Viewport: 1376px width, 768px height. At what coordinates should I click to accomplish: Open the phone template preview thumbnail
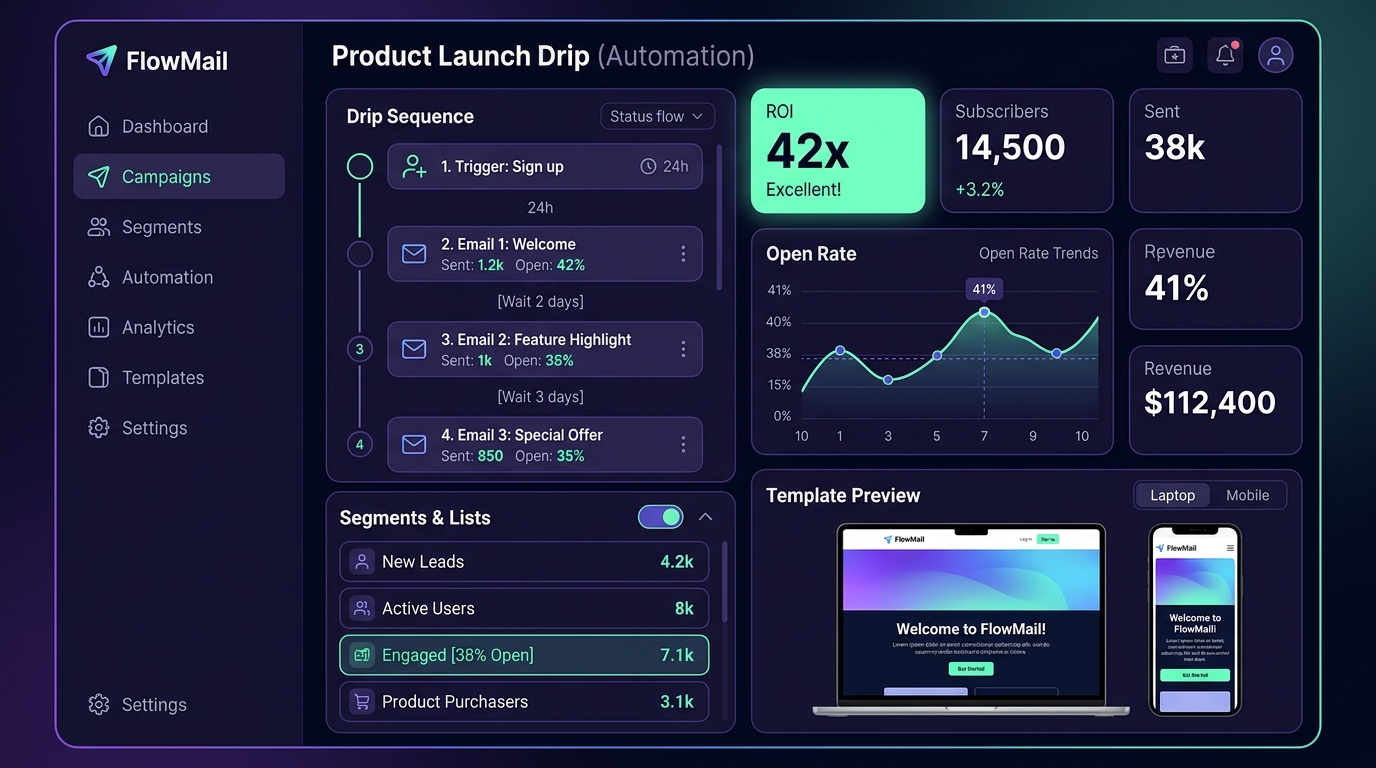tap(1195, 619)
